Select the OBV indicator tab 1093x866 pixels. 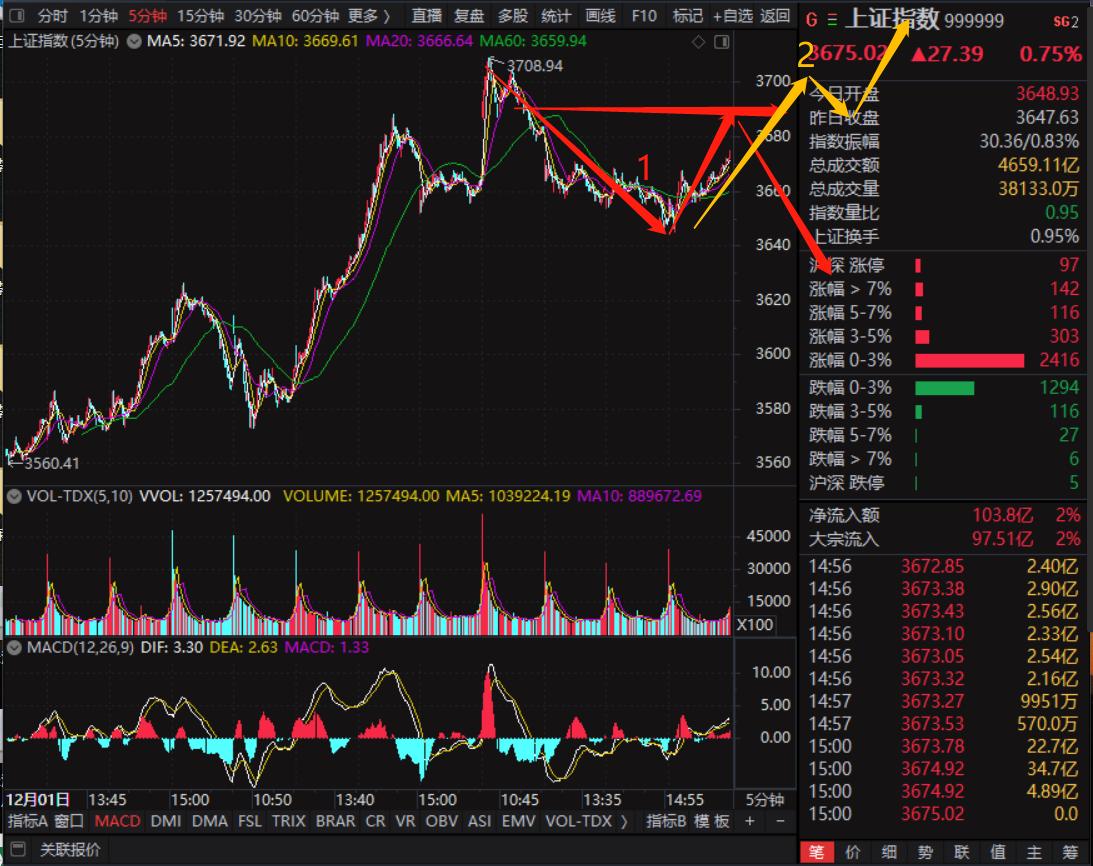point(441,821)
